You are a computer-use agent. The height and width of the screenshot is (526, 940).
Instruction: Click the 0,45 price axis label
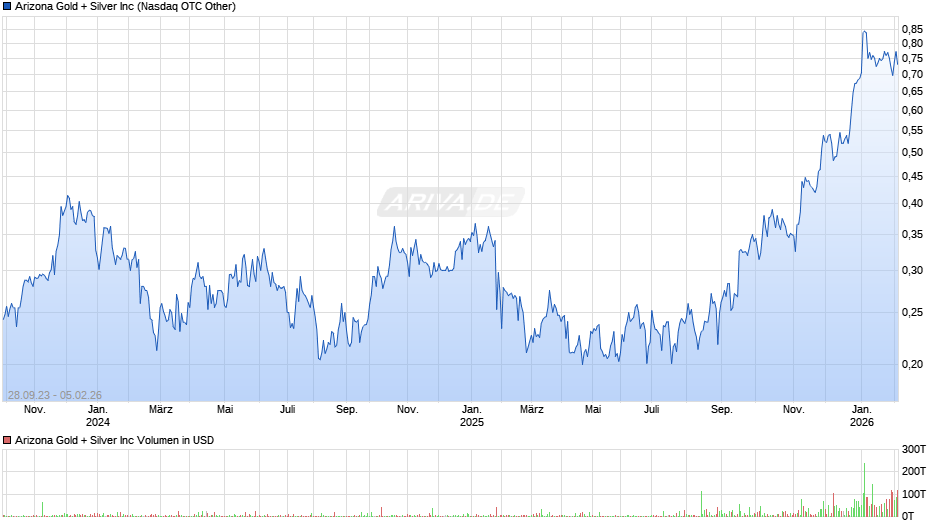coord(912,176)
